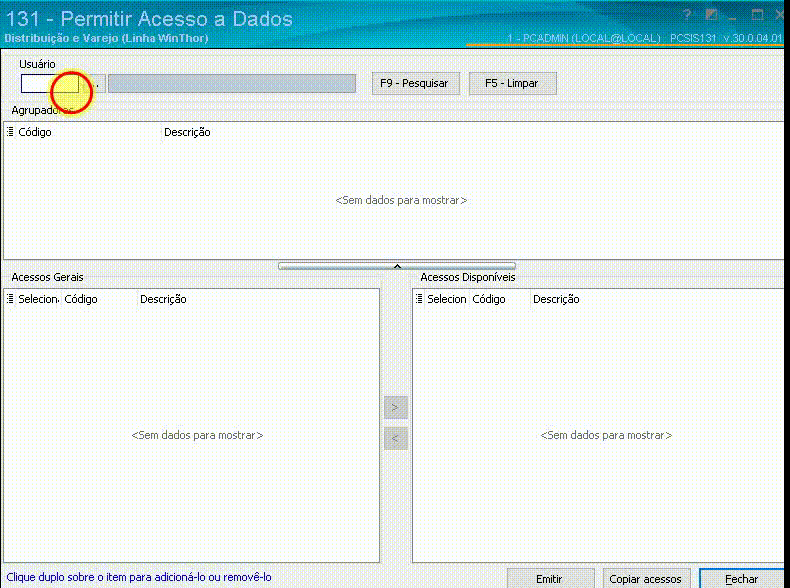Click the Copiar acessos button
This screenshot has width=790, height=588.
point(646,579)
